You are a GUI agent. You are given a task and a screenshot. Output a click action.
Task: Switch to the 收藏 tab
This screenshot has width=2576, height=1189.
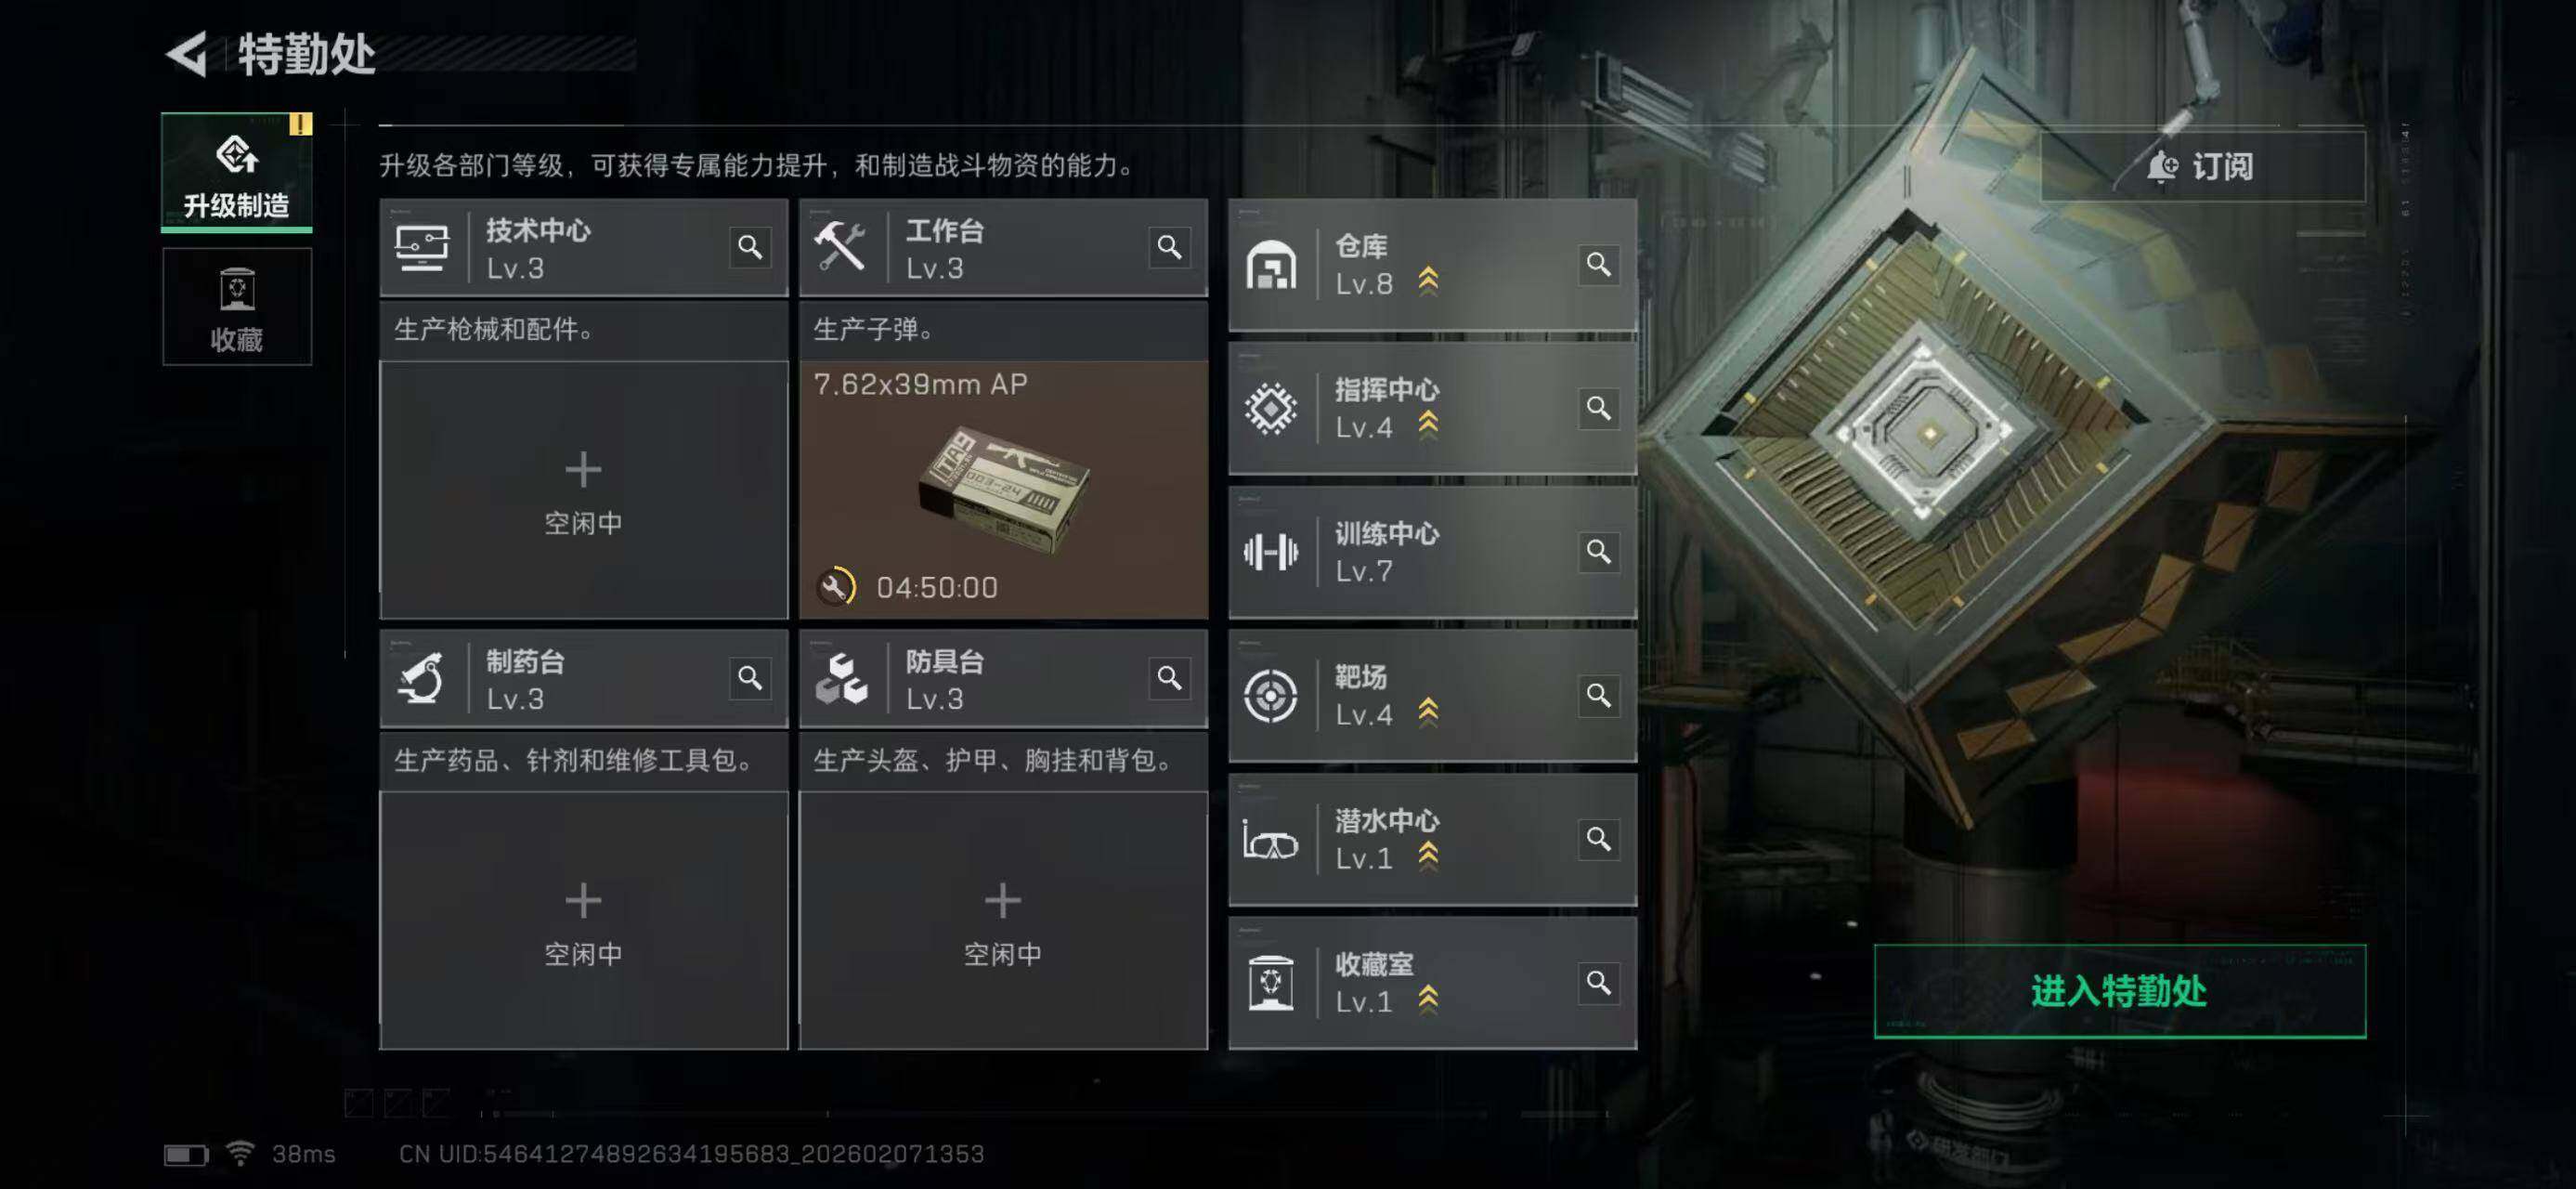pyautogui.click(x=237, y=306)
